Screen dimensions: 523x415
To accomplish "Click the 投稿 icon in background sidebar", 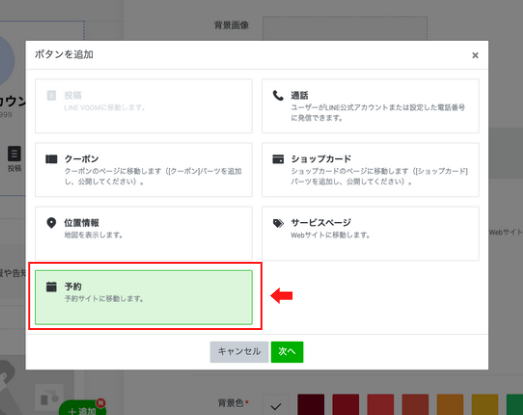I will (14, 154).
